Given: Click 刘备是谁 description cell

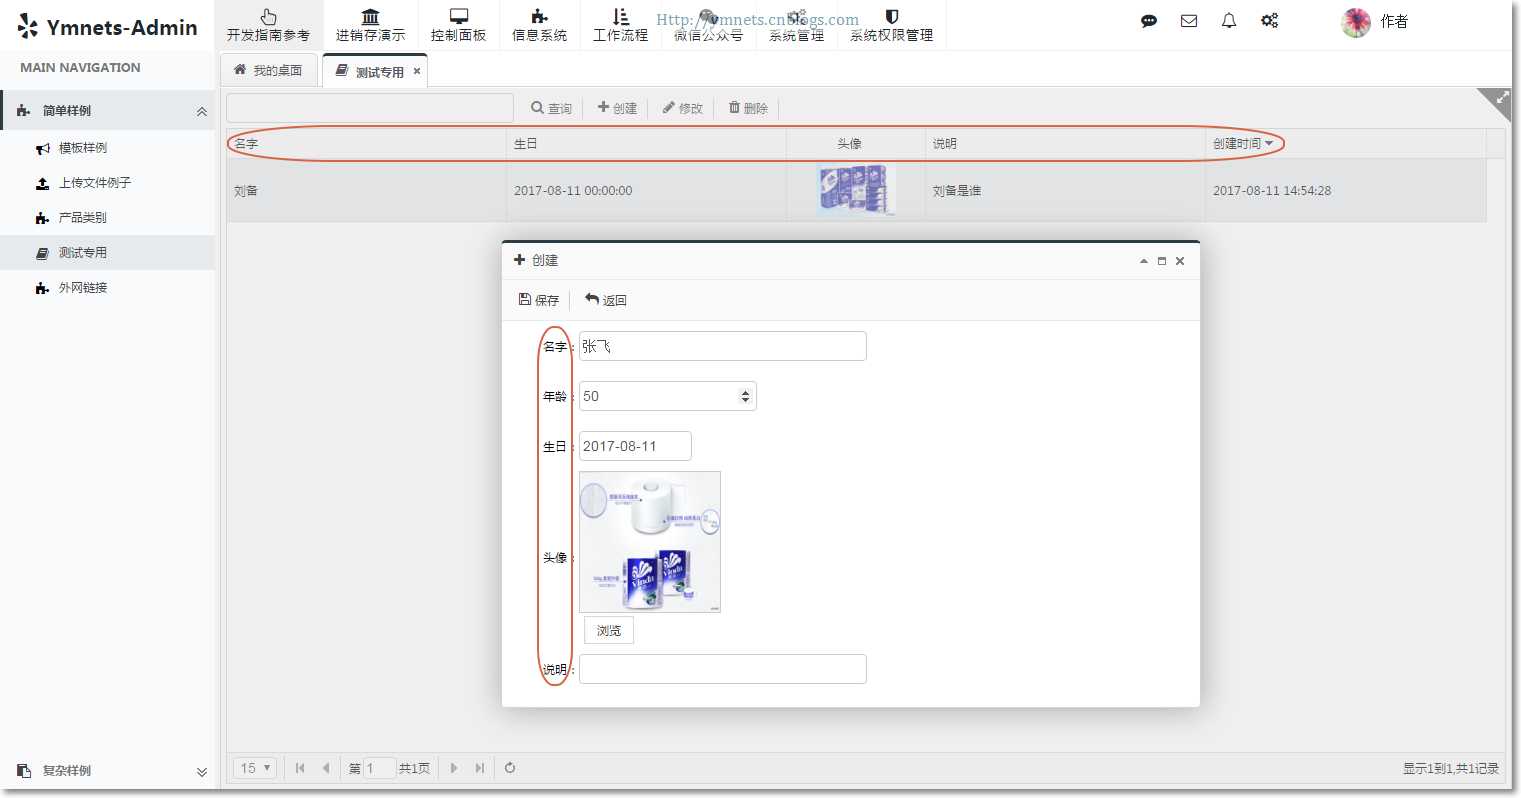Looking at the screenshot, I should [1065, 191].
